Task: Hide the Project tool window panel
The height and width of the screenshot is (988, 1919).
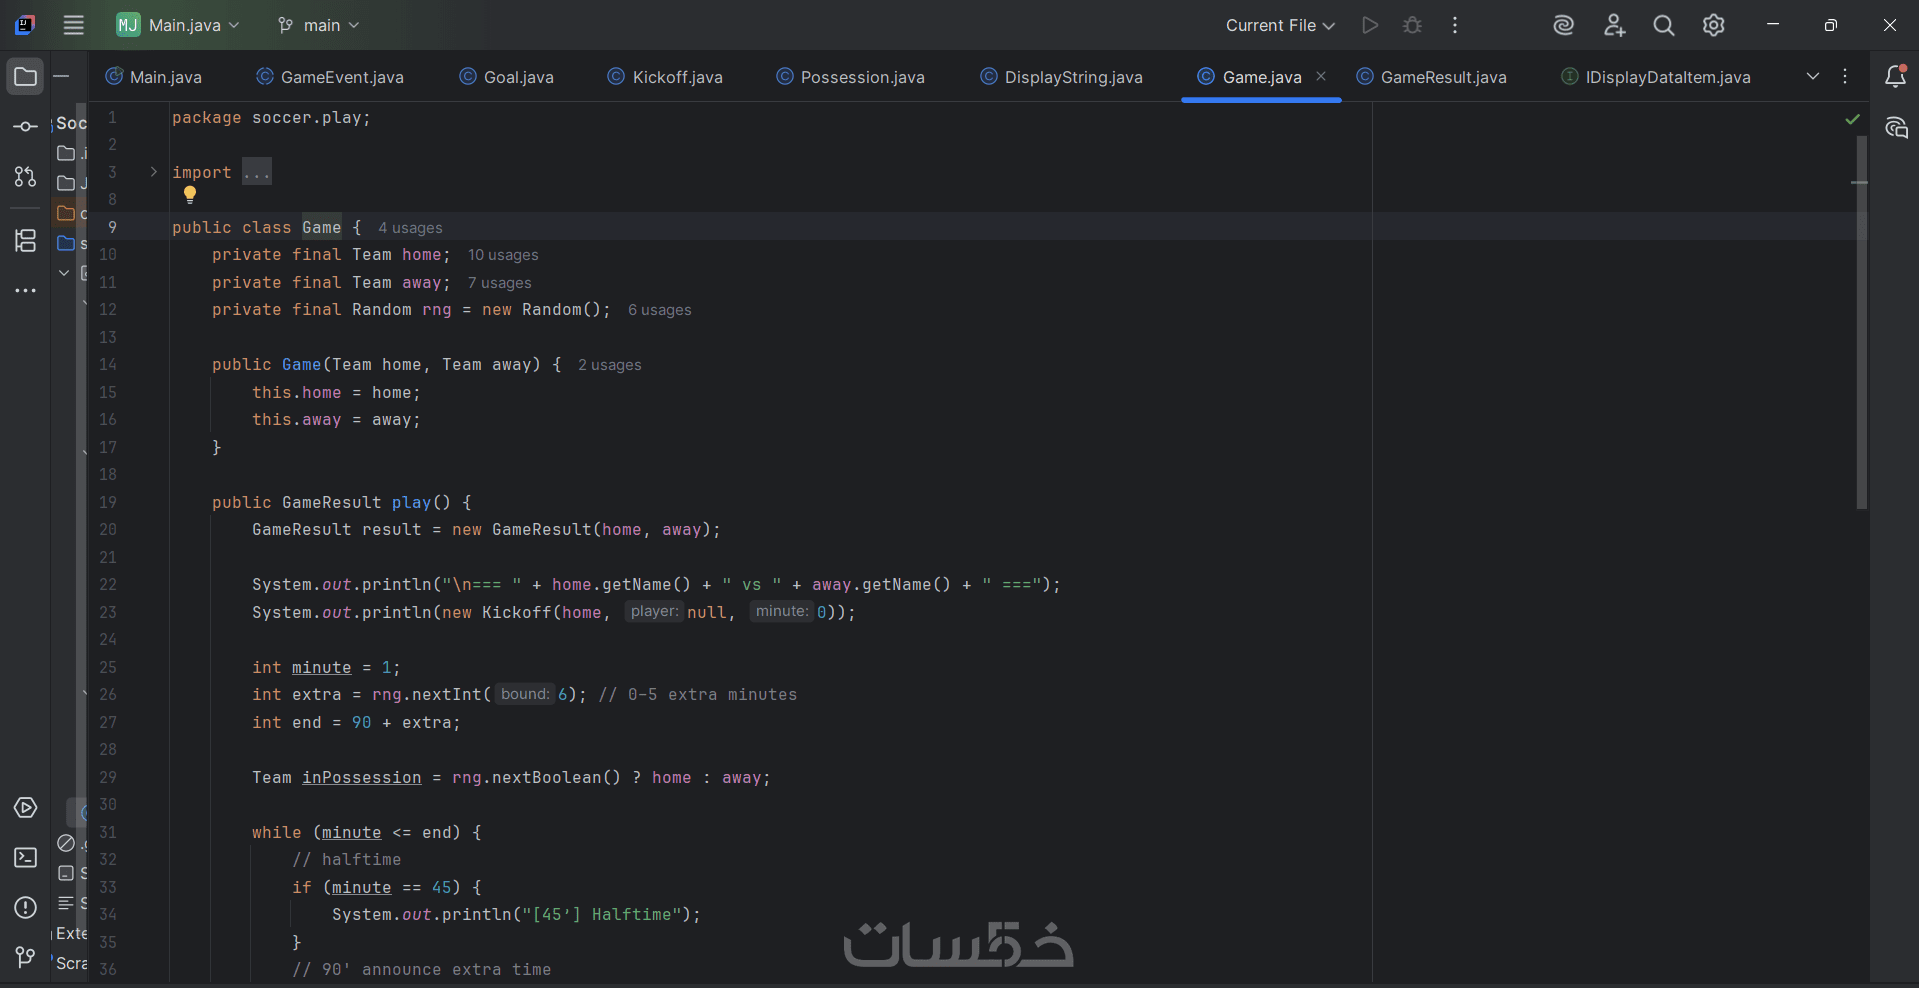Action: (x=62, y=76)
